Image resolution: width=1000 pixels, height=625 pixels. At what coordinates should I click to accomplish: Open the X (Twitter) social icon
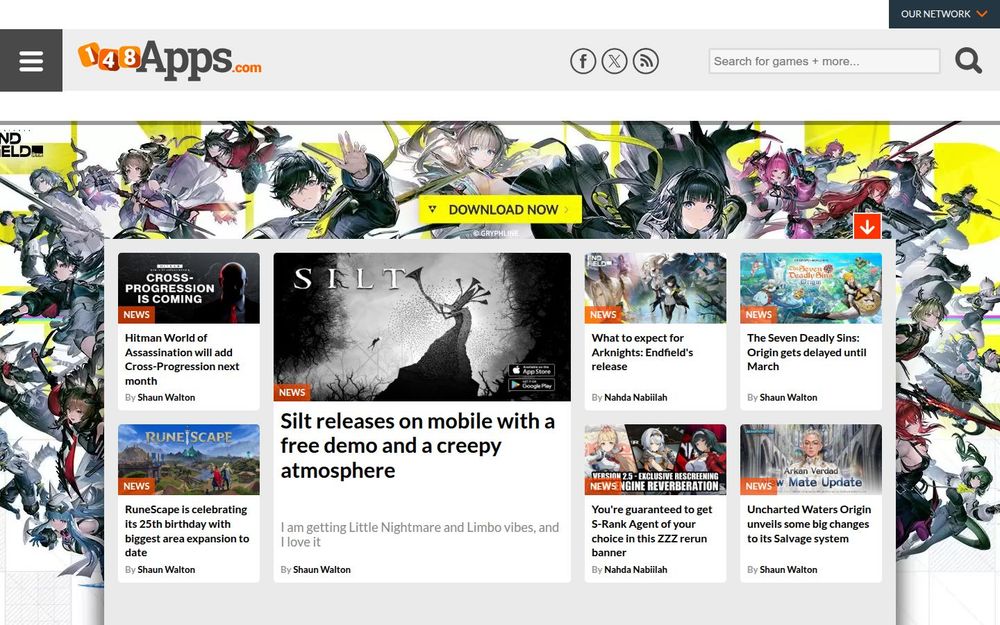pos(614,61)
